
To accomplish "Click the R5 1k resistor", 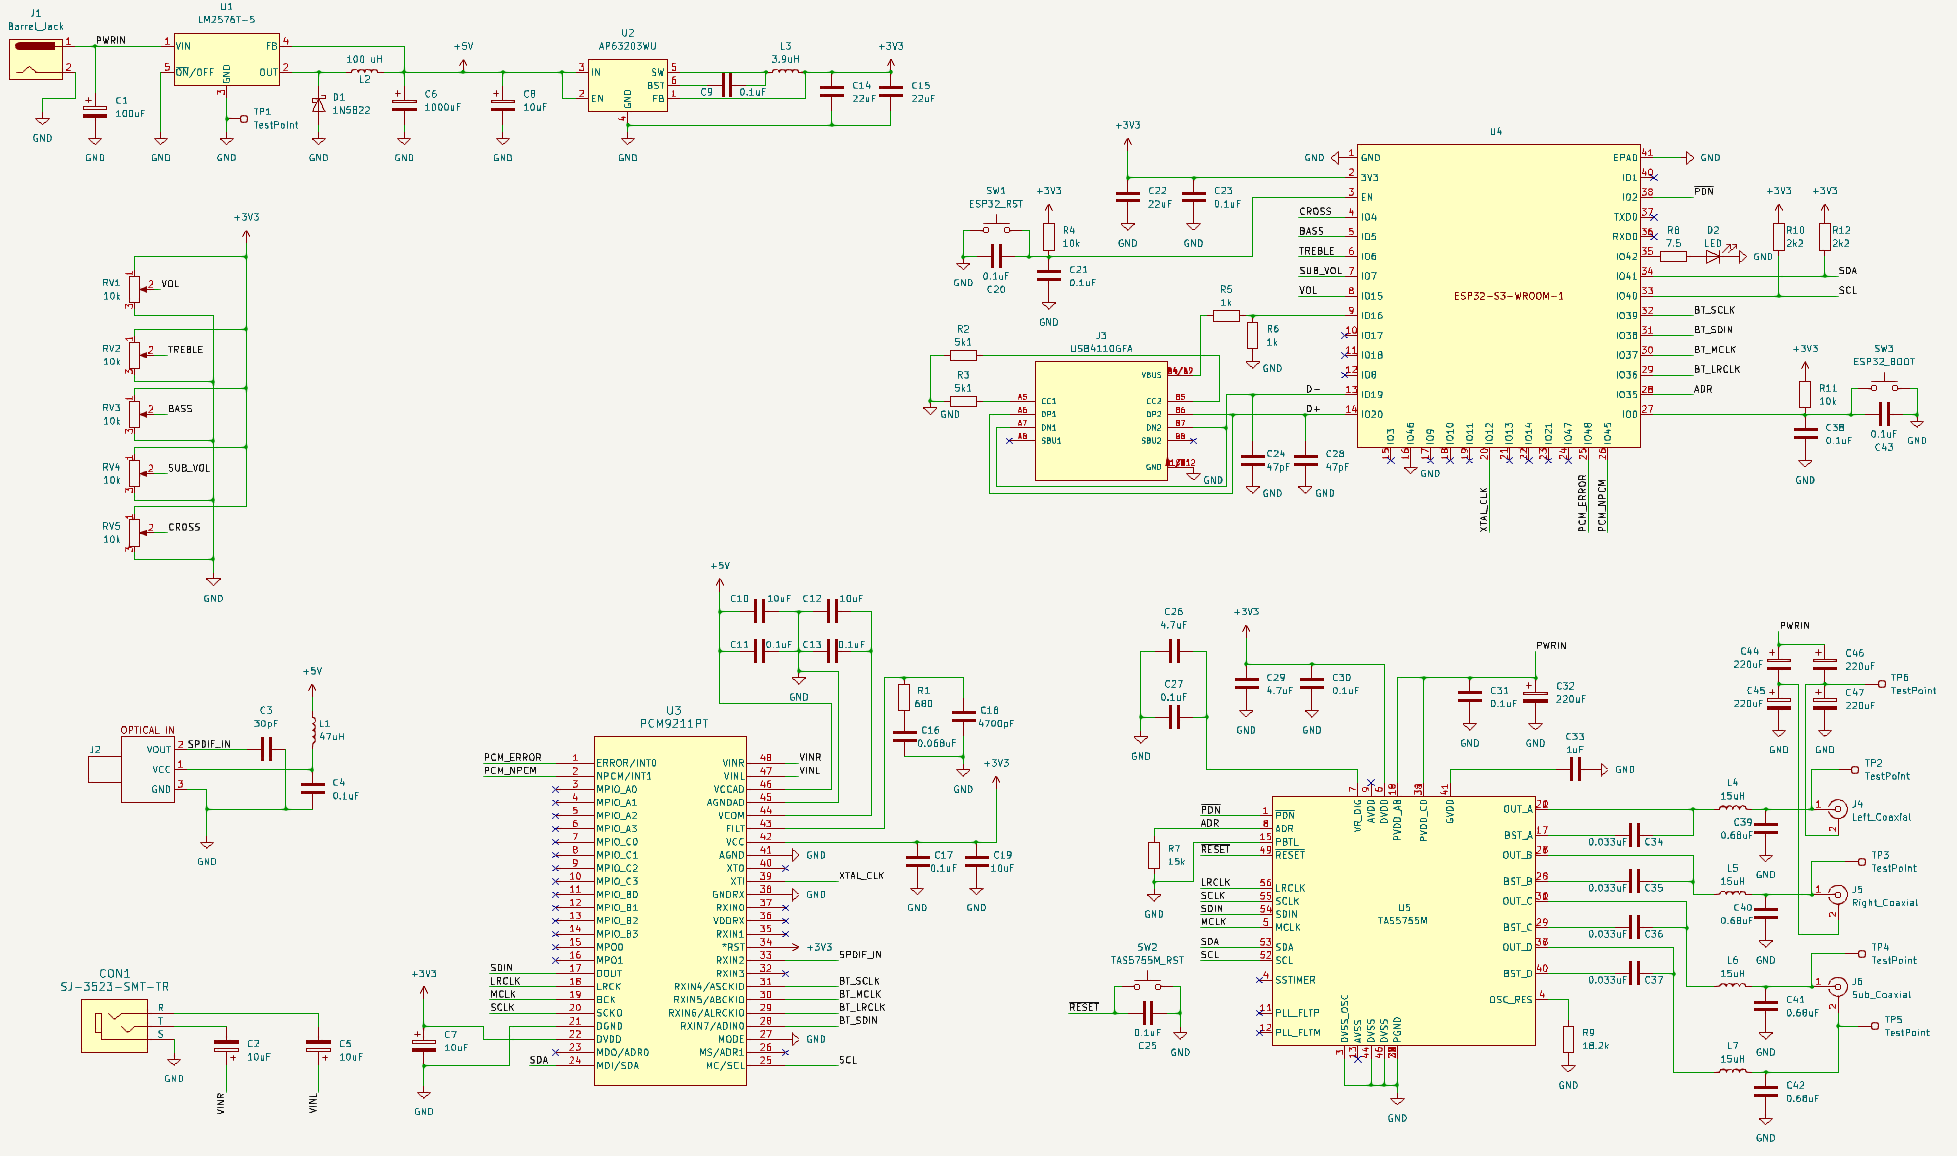I will tap(1226, 316).
